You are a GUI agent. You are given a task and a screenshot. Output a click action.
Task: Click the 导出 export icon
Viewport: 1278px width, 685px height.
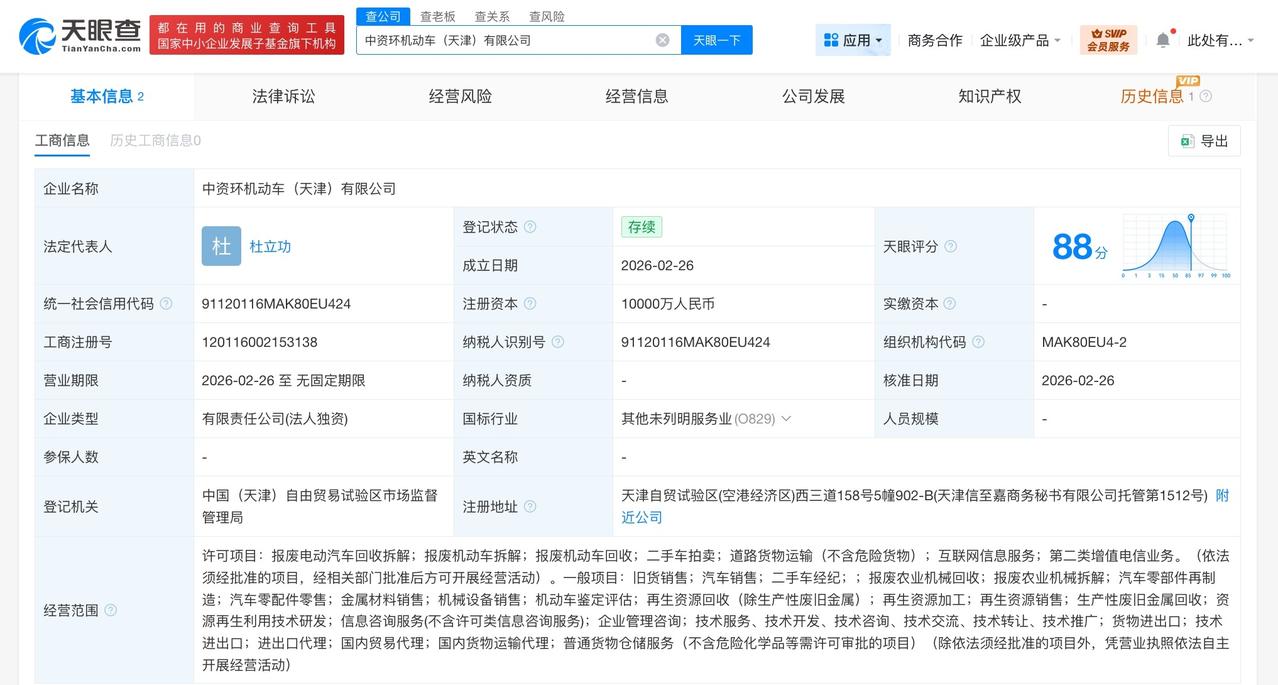pyautogui.click(x=1187, y=141)
